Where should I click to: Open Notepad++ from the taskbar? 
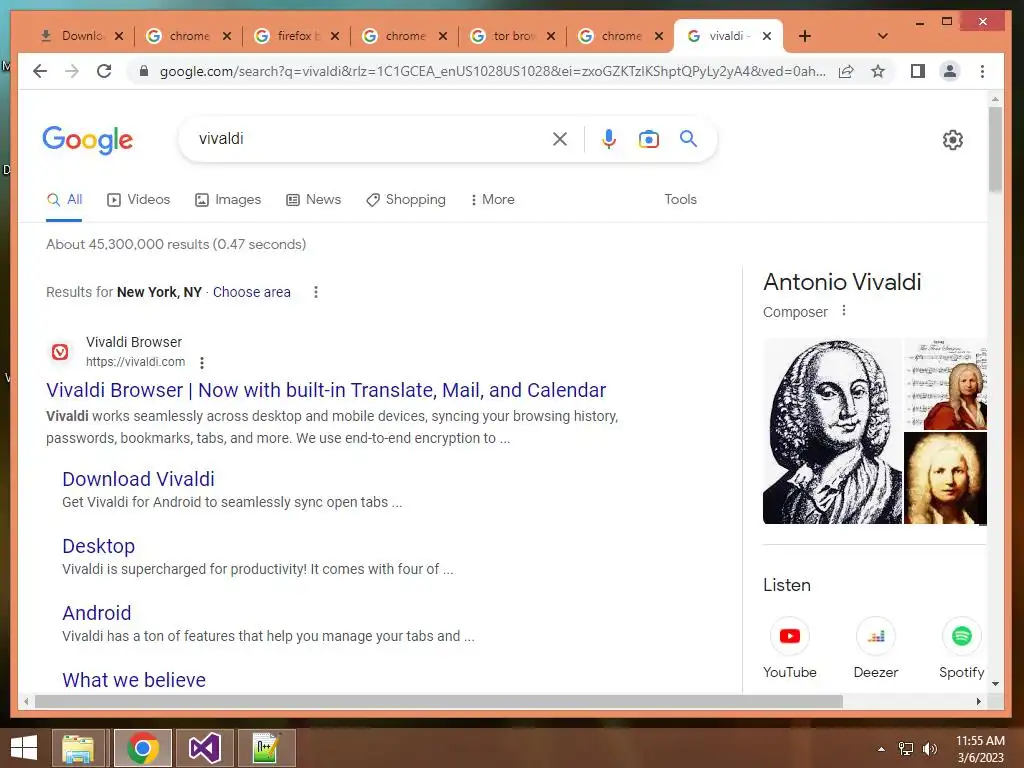pos(266,748)
